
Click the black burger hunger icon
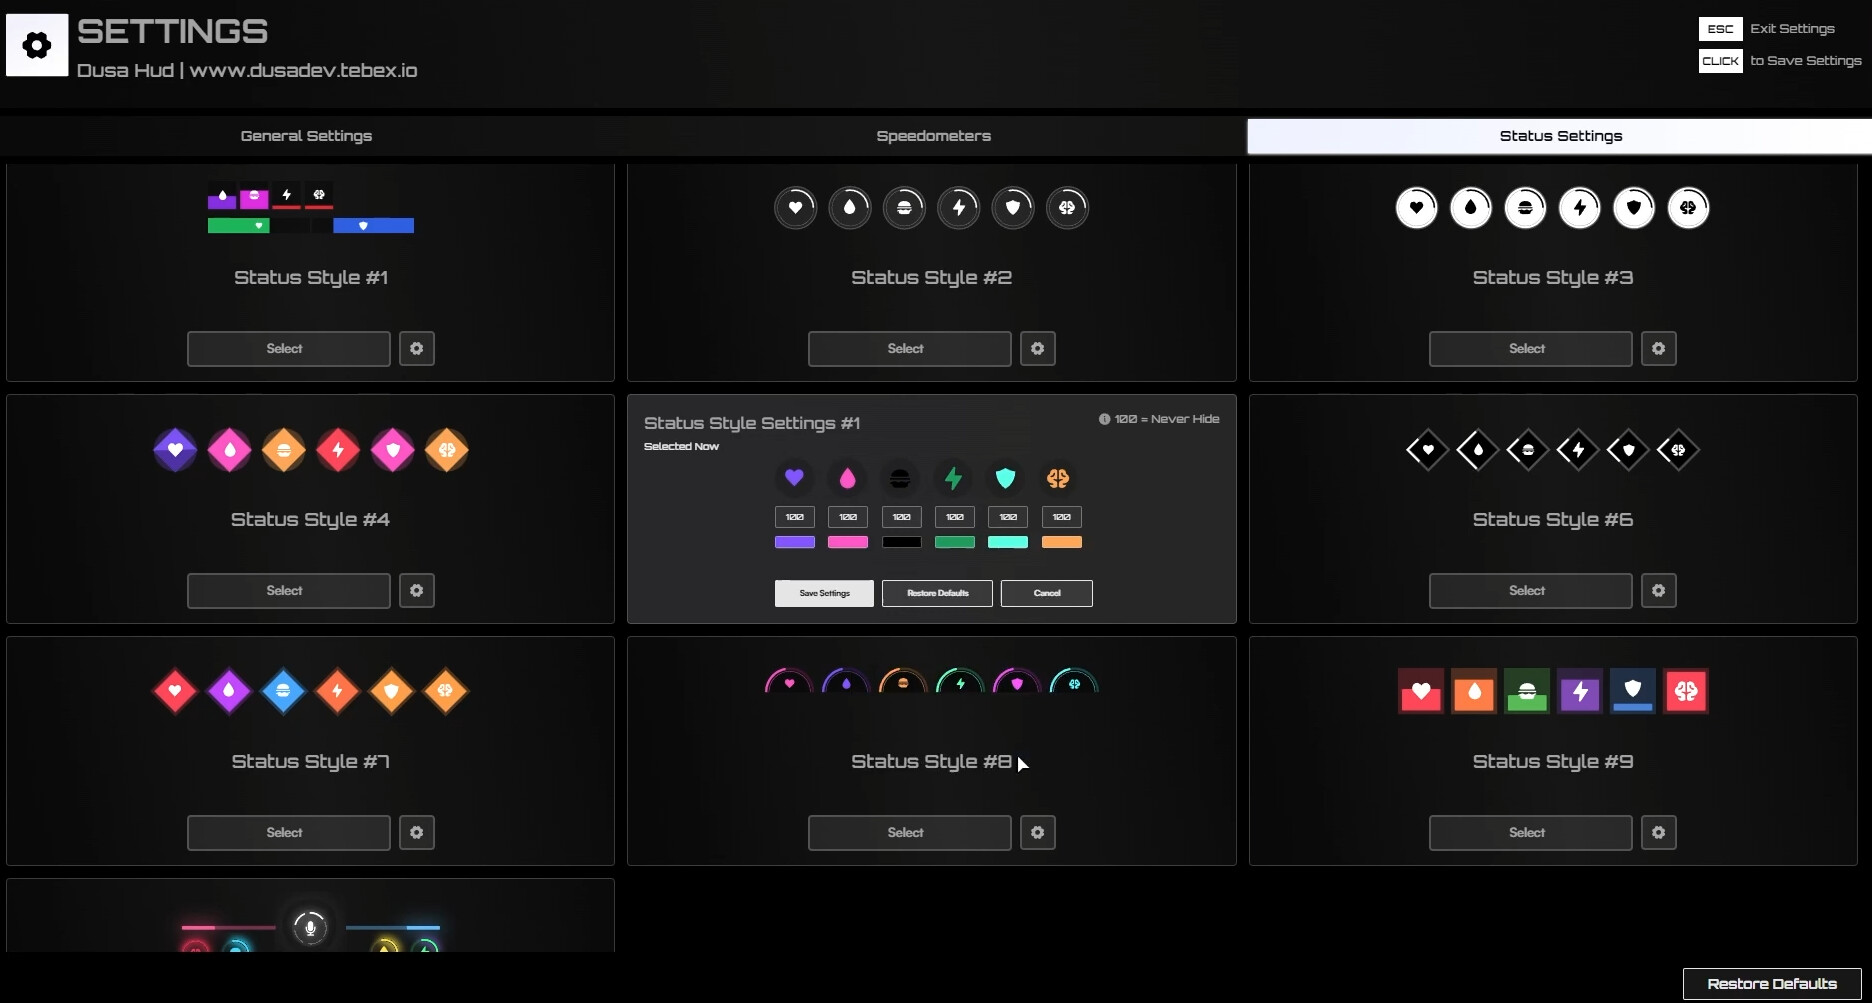(x=900, y=479)
